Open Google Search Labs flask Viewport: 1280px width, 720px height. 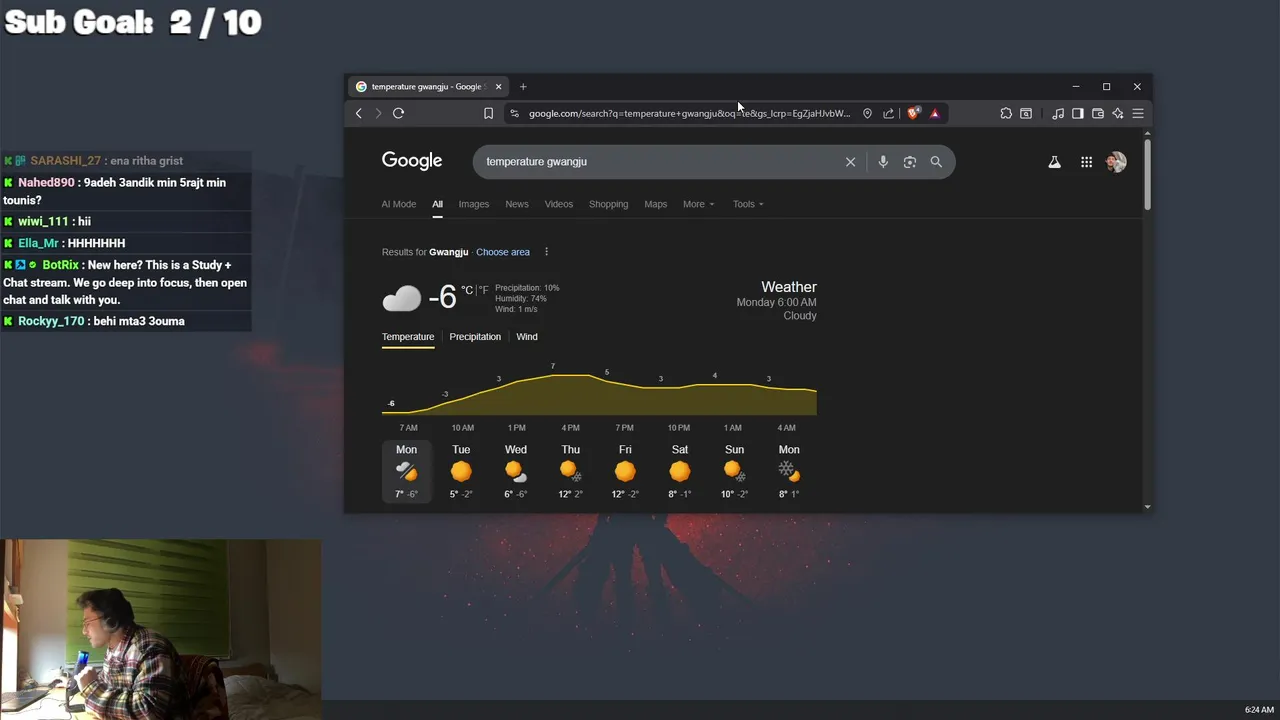click(x=1054, y=162)
